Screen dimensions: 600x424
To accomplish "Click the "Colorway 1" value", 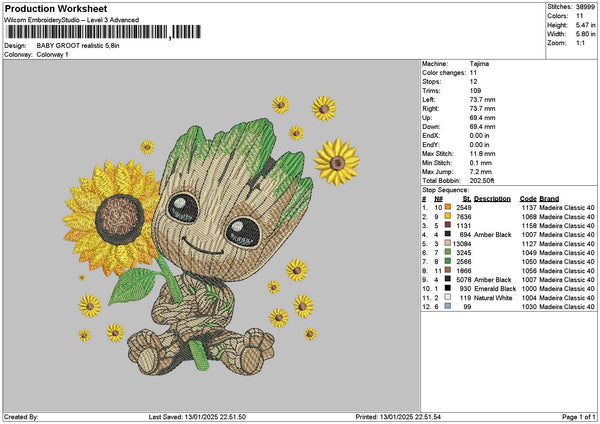I will (52, 55).
